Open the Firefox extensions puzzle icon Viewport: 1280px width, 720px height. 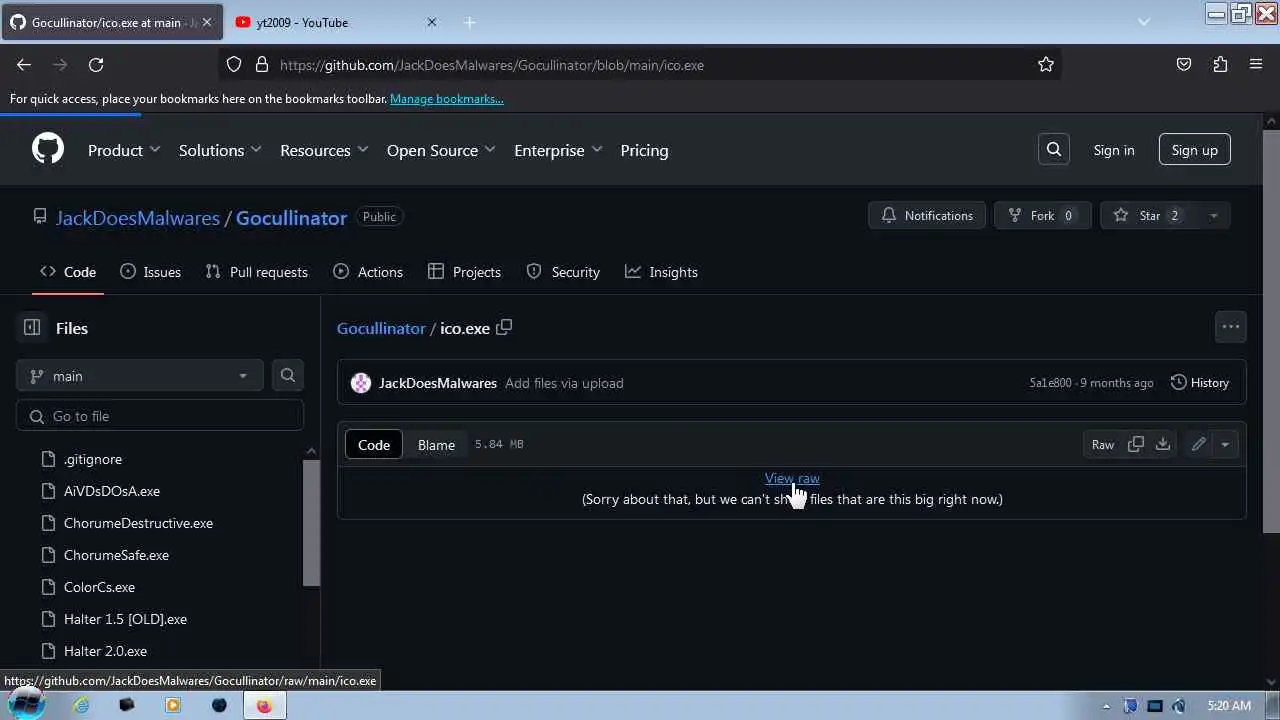point(1220,65)
